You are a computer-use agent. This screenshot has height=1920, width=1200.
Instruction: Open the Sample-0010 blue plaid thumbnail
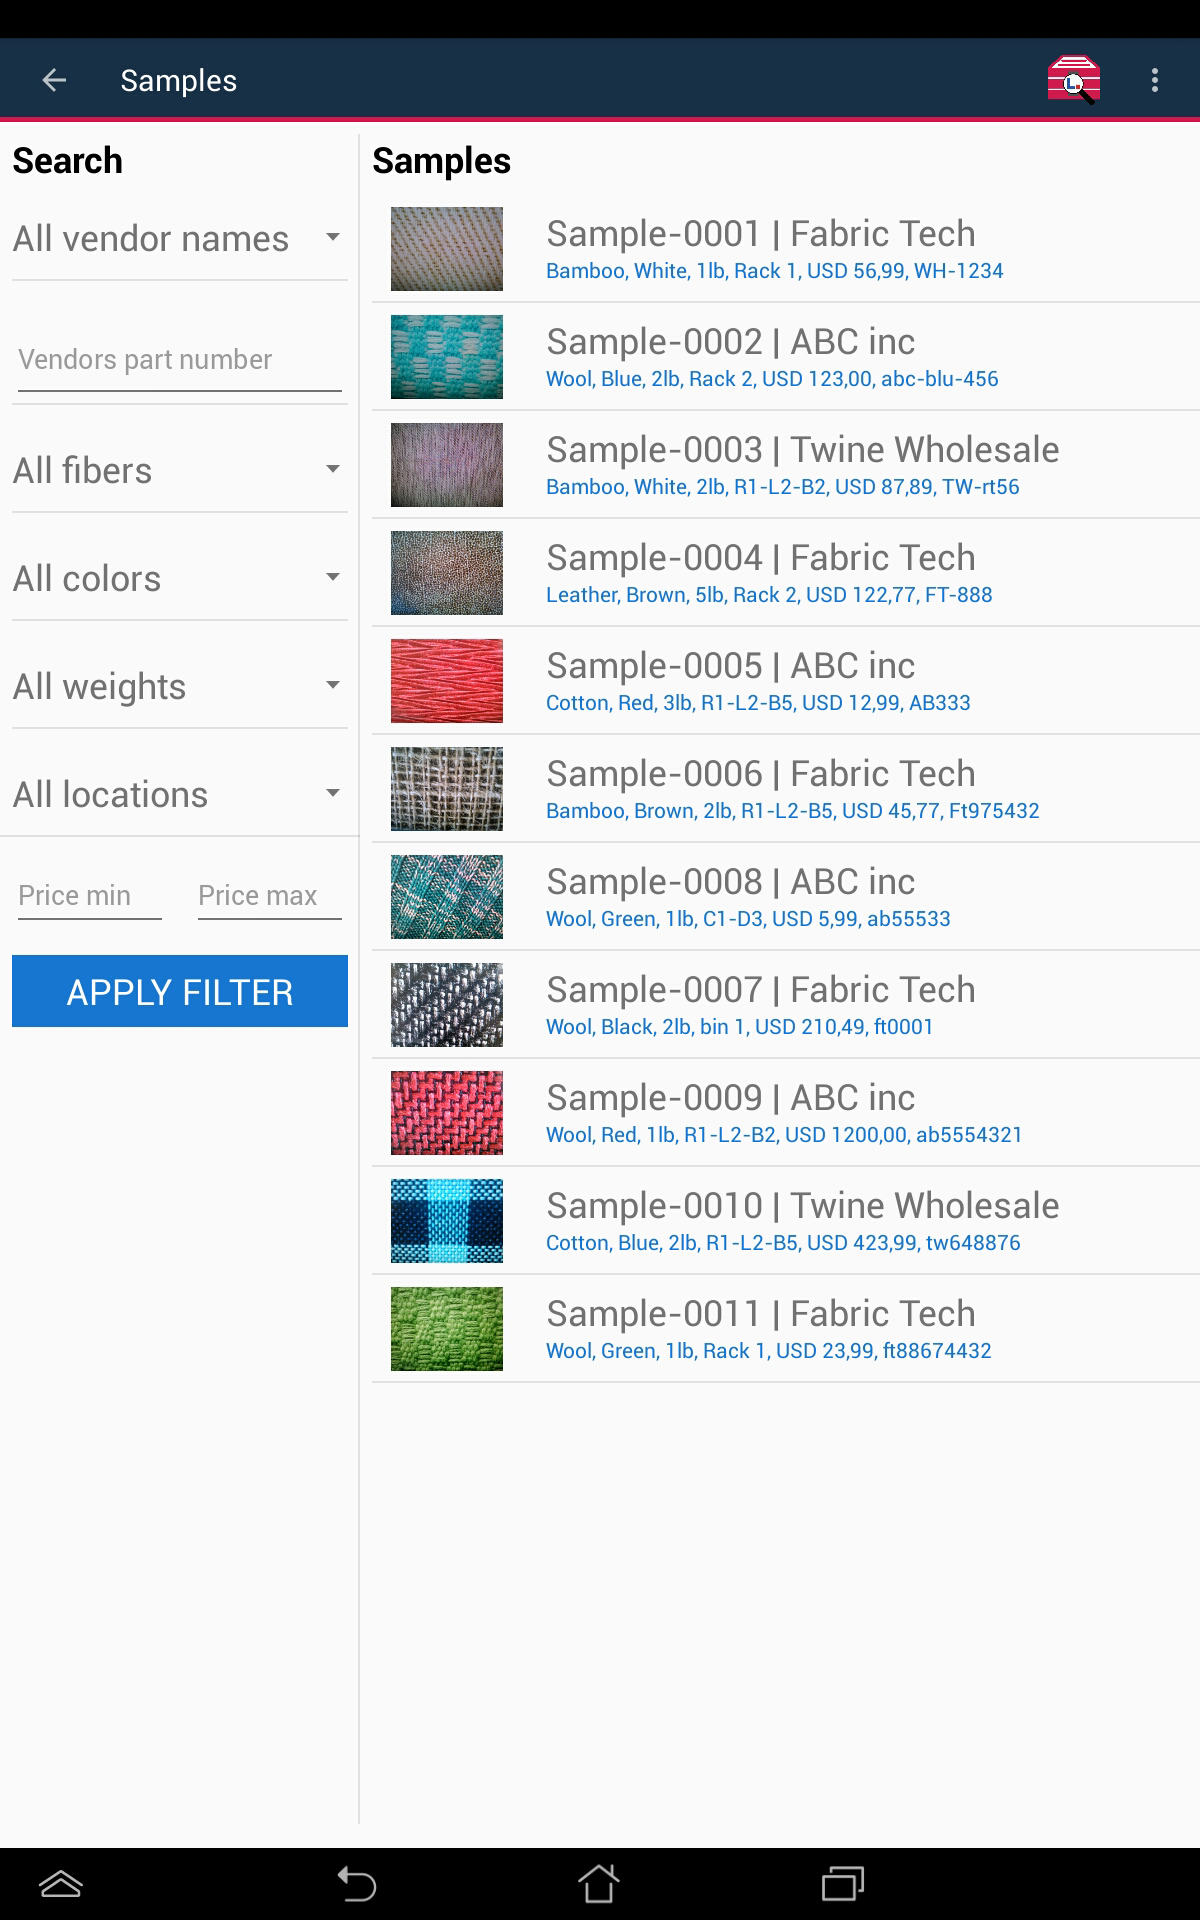coord(447,1221)
